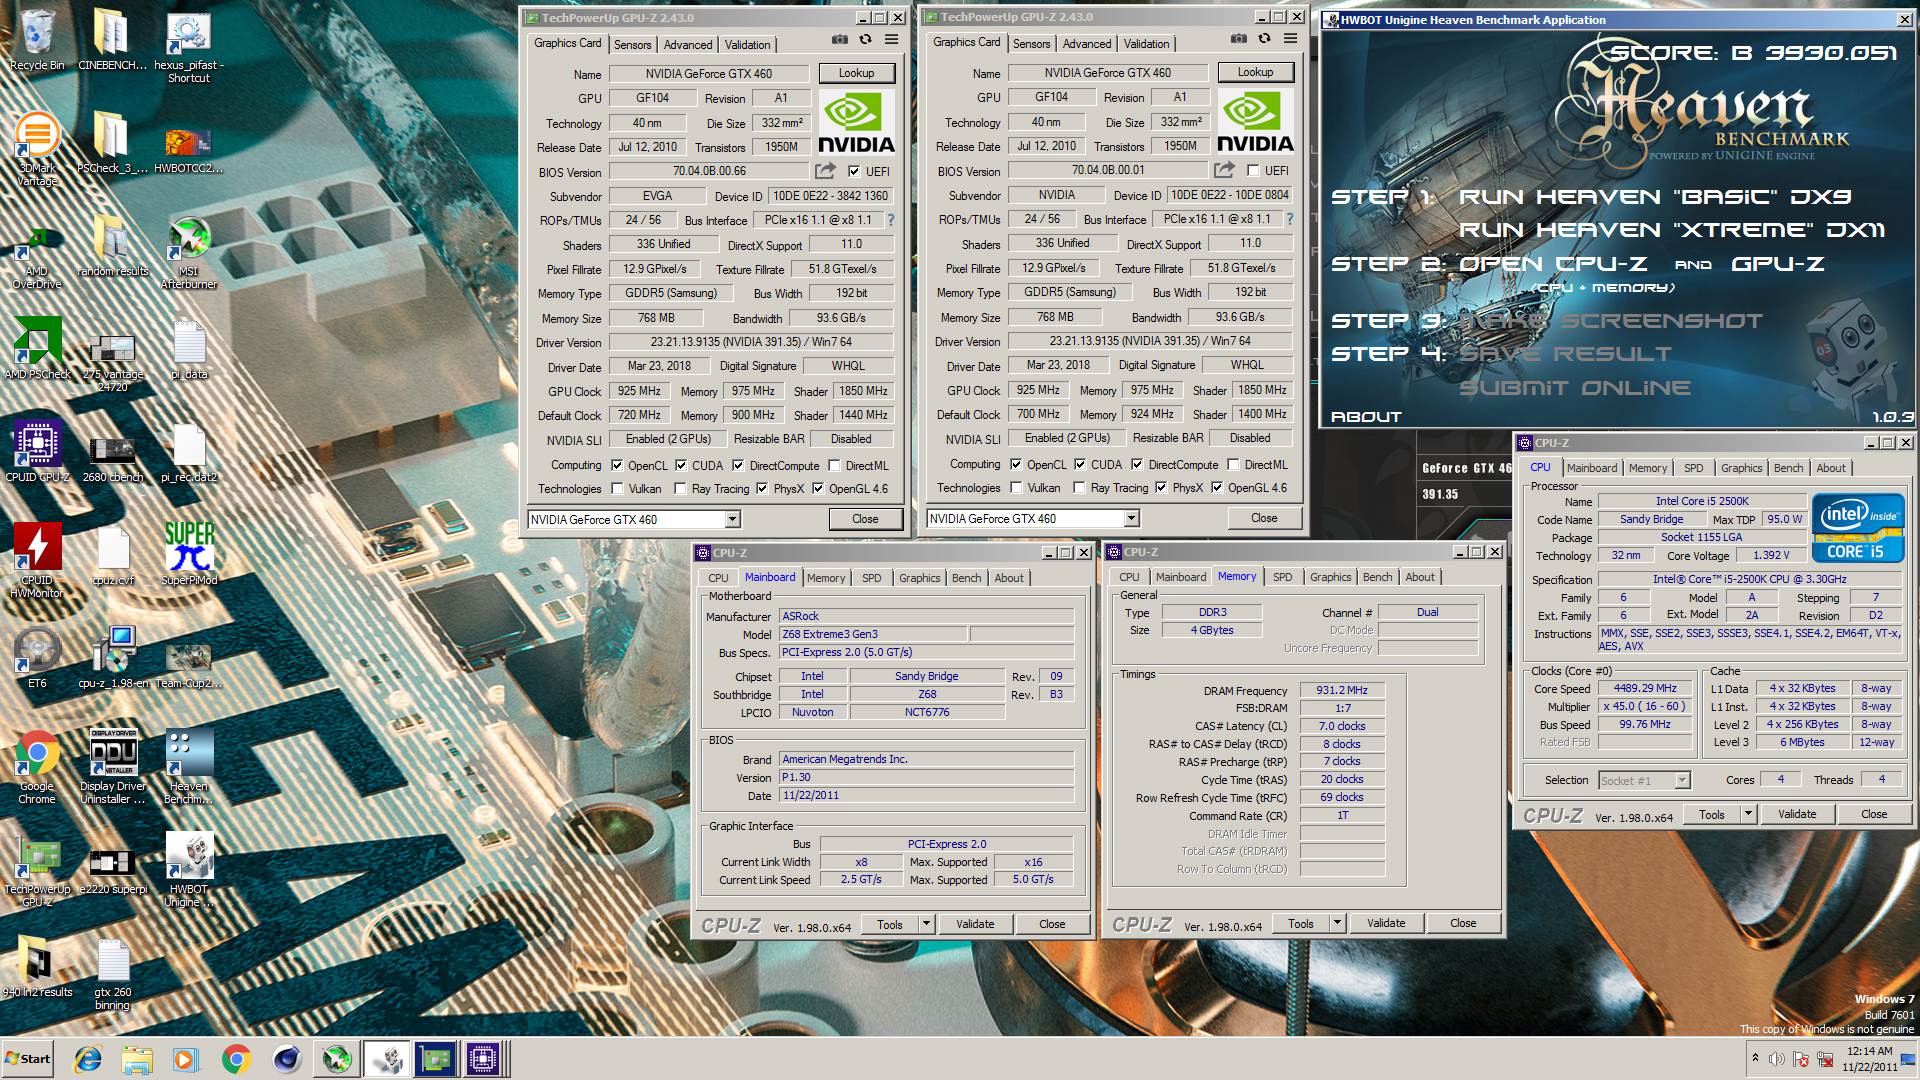Expand Tools dropdown arrow in Memory CPU-Z
Screen dimensions: 1920x1080
point(1337,924)
